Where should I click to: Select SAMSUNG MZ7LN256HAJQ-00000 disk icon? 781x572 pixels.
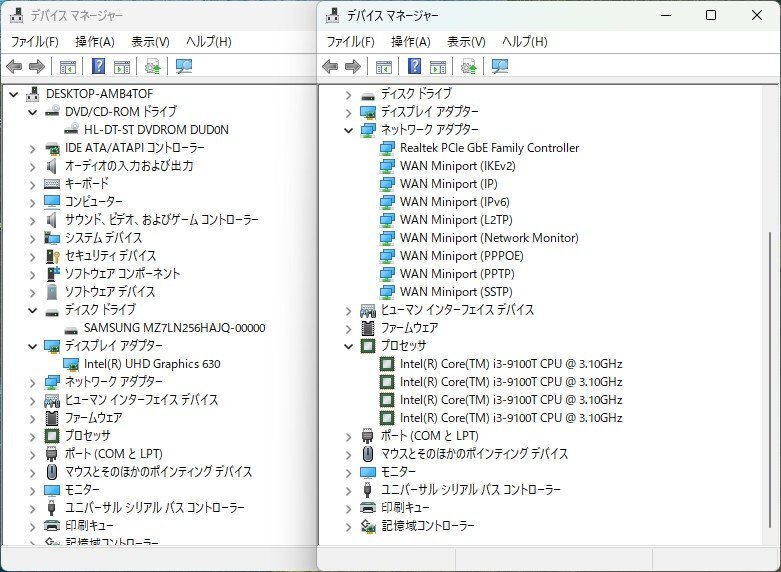tap(72, 329)
